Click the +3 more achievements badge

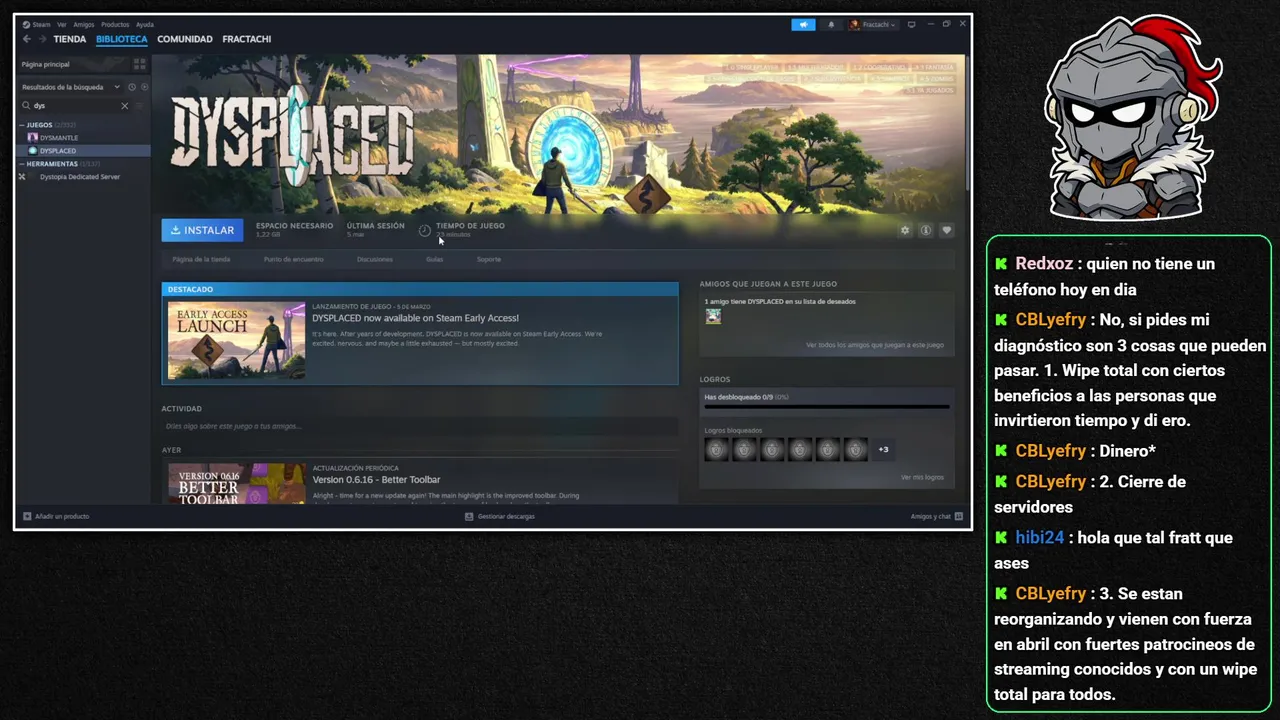click(883, 450)
